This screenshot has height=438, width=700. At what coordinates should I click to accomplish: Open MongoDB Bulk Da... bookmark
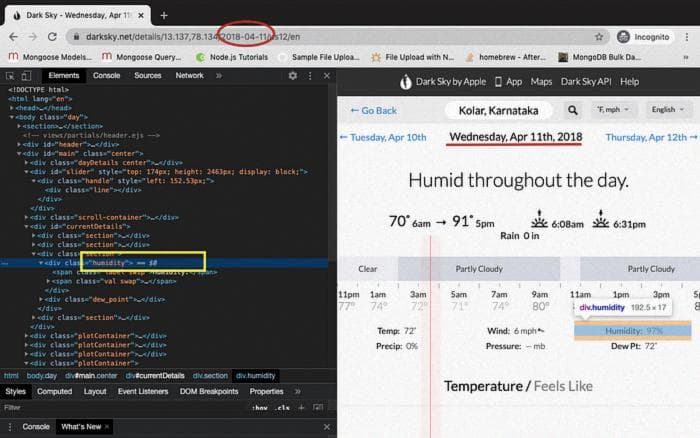[600, 57]
